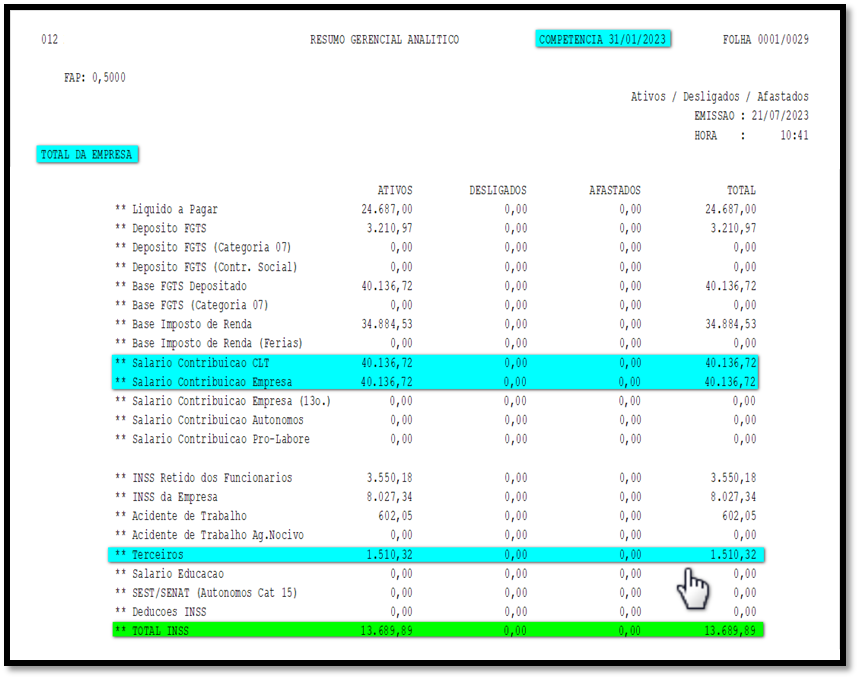The image size is (859, 679).
Task: Click TOTAL INSS 13.689,89 under ATIVOS
Action: tap(387, 631)
